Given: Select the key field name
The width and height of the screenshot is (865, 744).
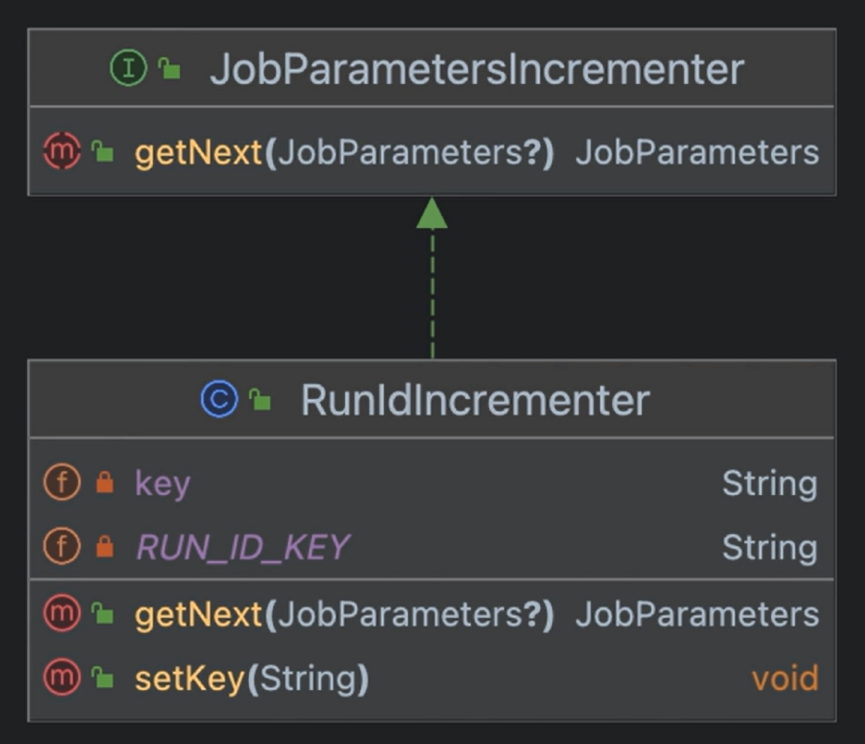Looking at the screenshot, I should click(x=162, y=484).
